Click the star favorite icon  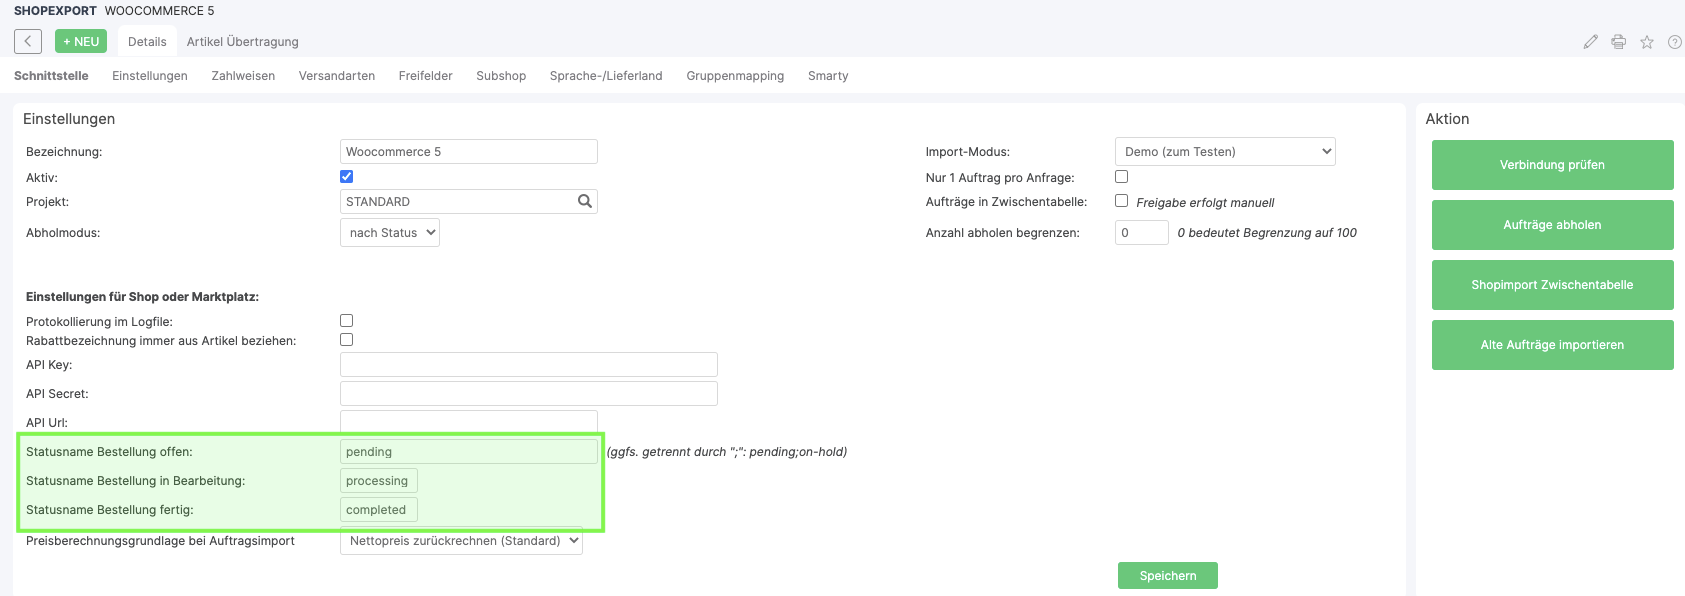pos(1646,42)
